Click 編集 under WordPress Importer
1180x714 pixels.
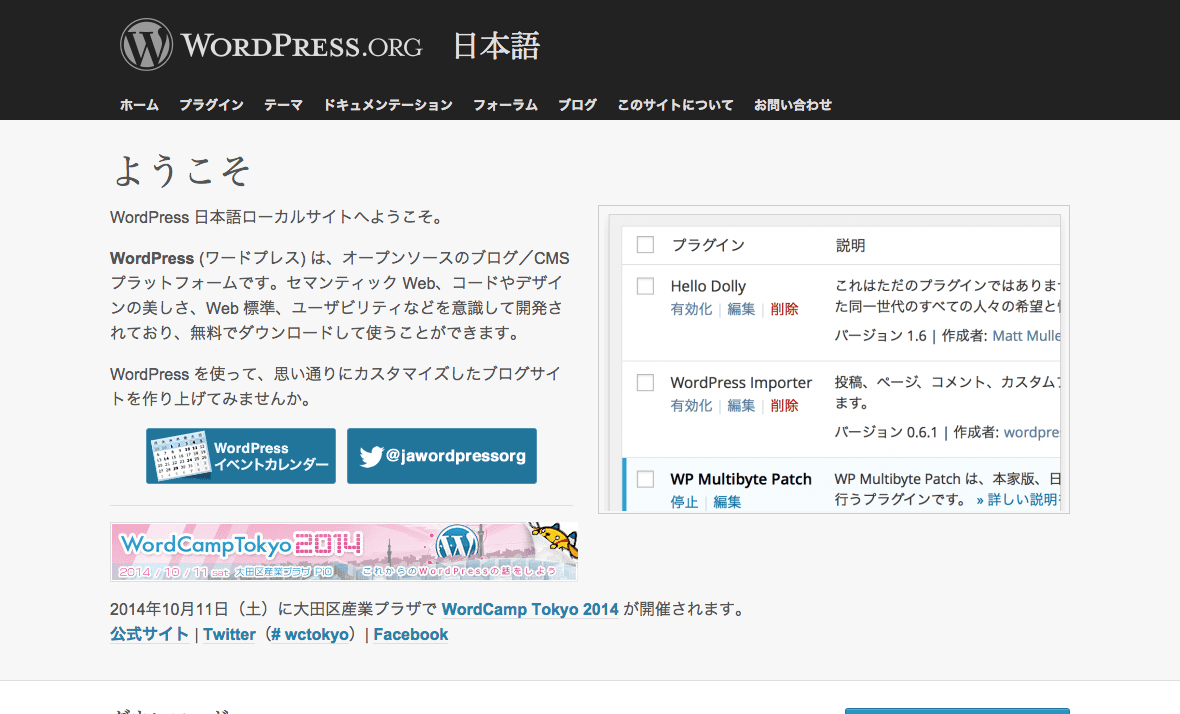point(741,405)
